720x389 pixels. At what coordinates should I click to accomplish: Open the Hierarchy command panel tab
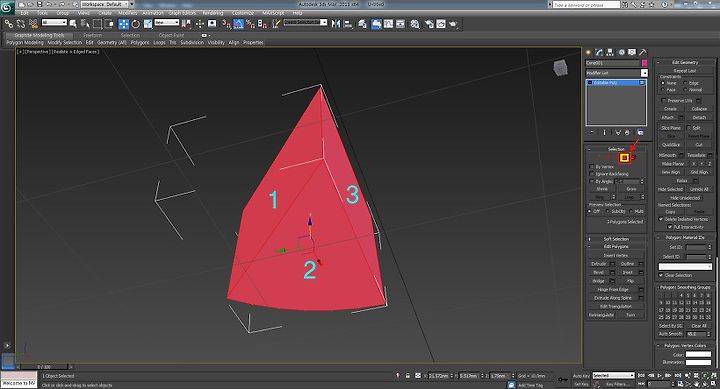point(610,52)
